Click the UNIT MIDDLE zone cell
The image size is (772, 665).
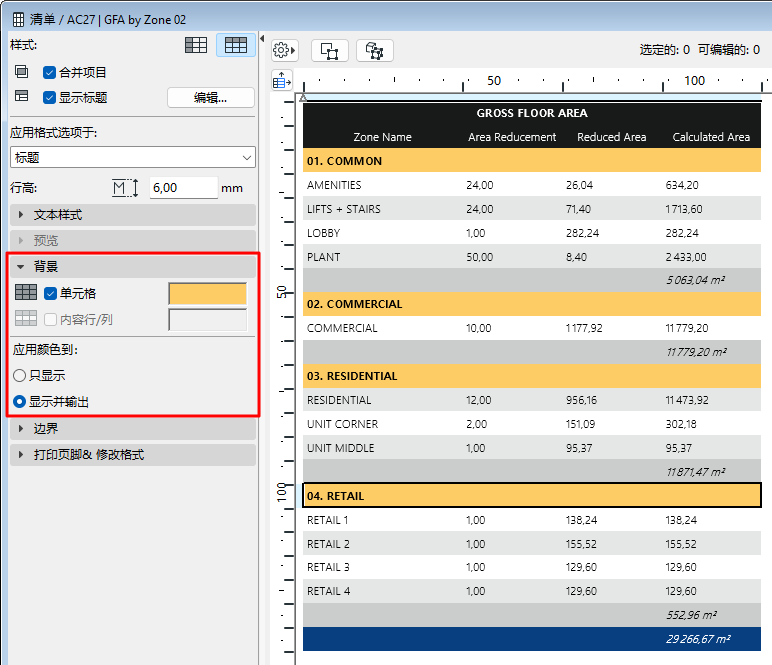pyautogui.click(x=340, y=447)
